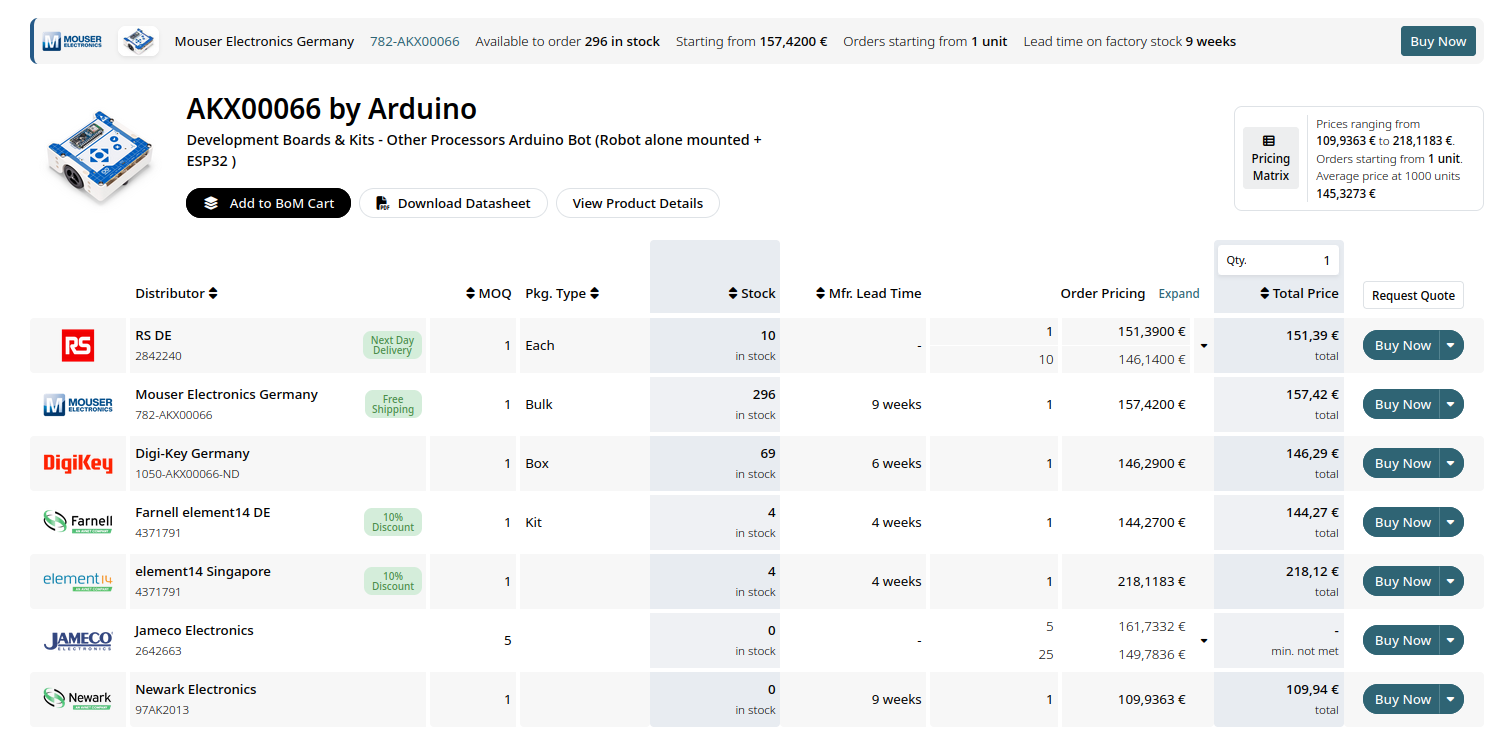
Task: Click the Newark logo
Action: tap(78, 700)
